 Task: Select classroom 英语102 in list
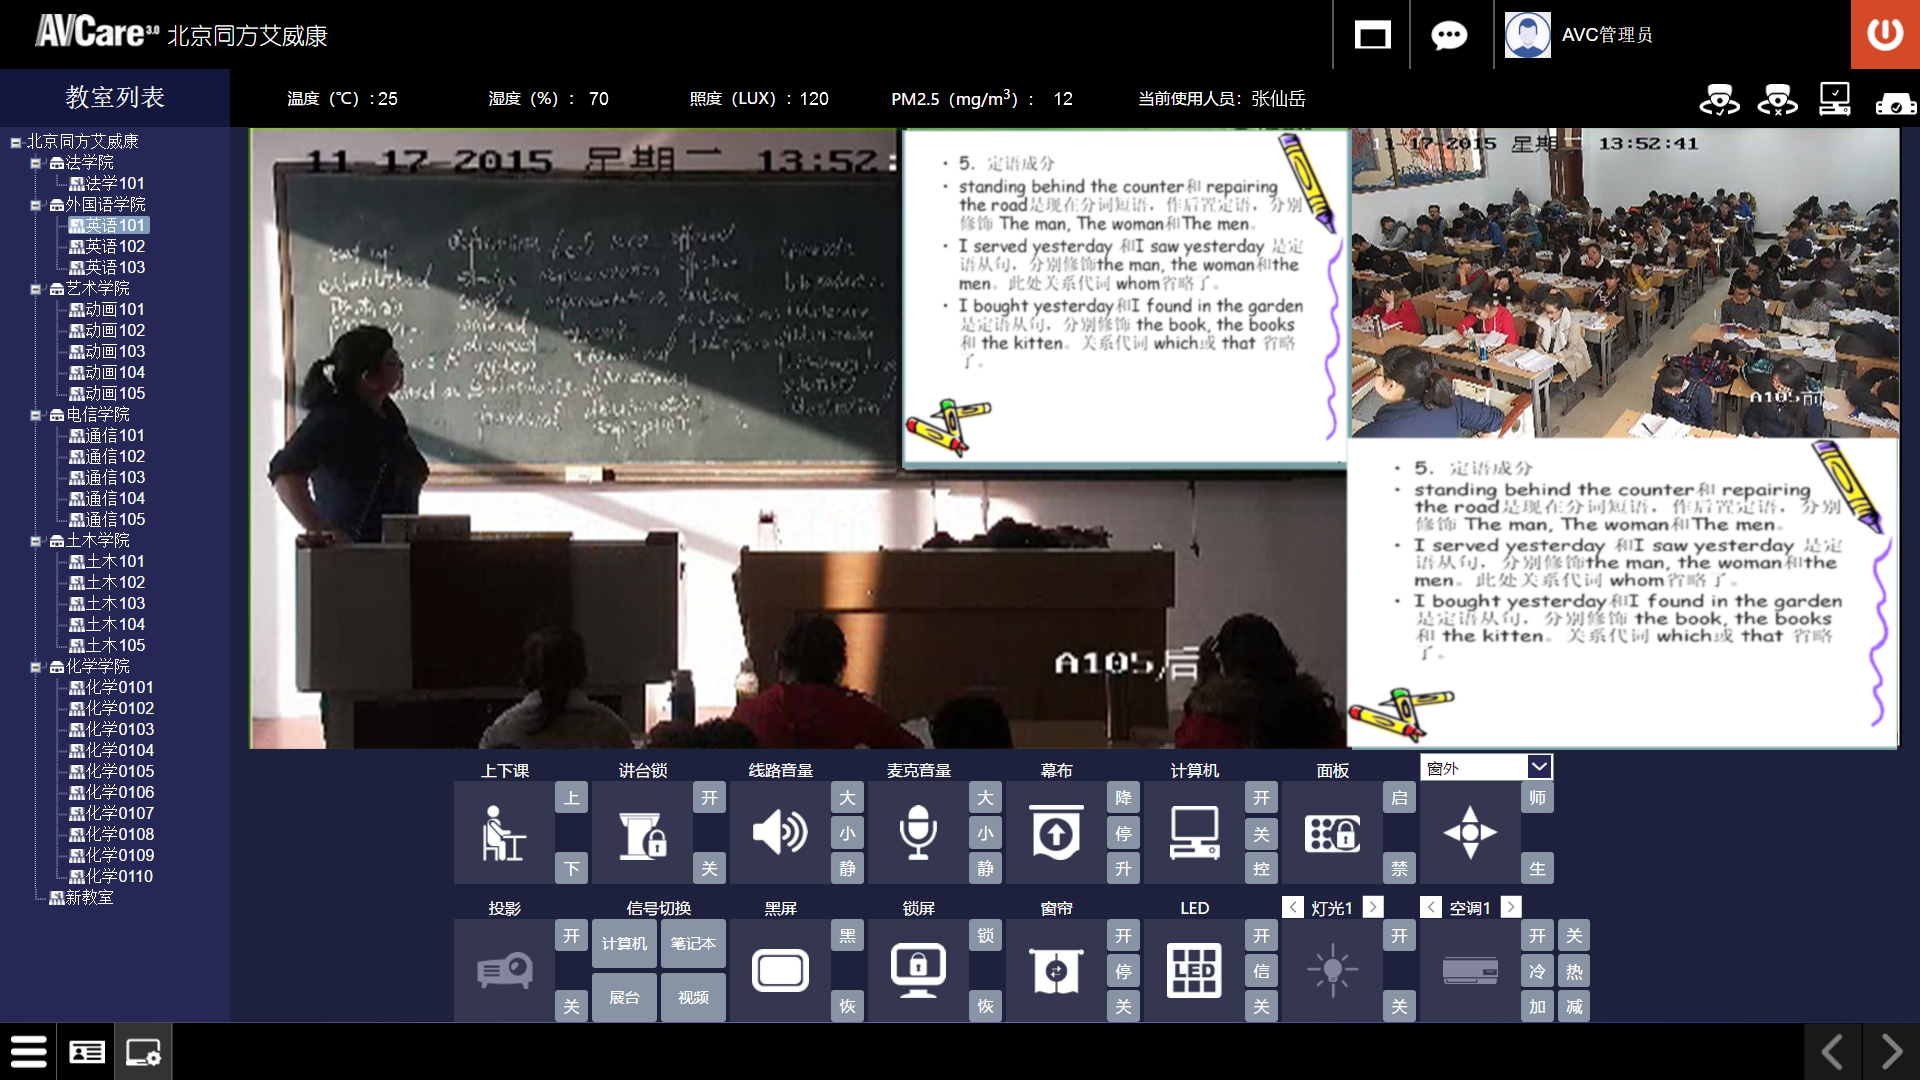coord(114,246)
